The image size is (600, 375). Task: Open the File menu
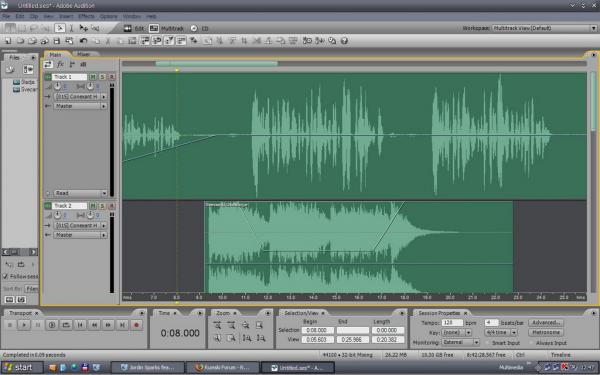[6, 16]
